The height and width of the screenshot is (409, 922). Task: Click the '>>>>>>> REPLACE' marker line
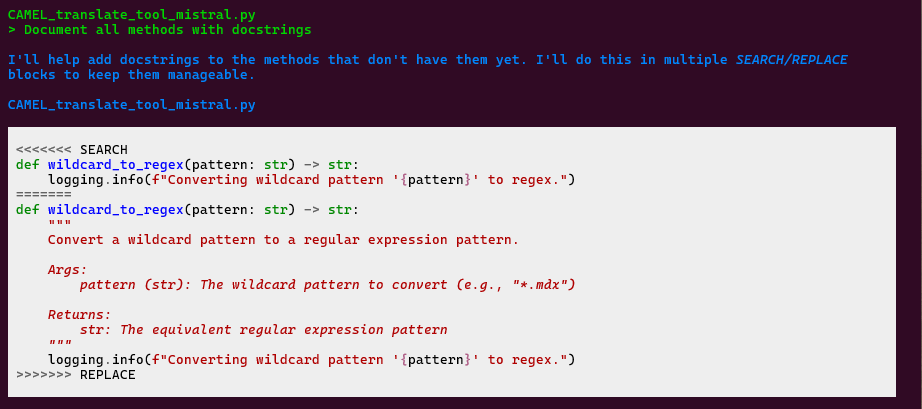75,375
